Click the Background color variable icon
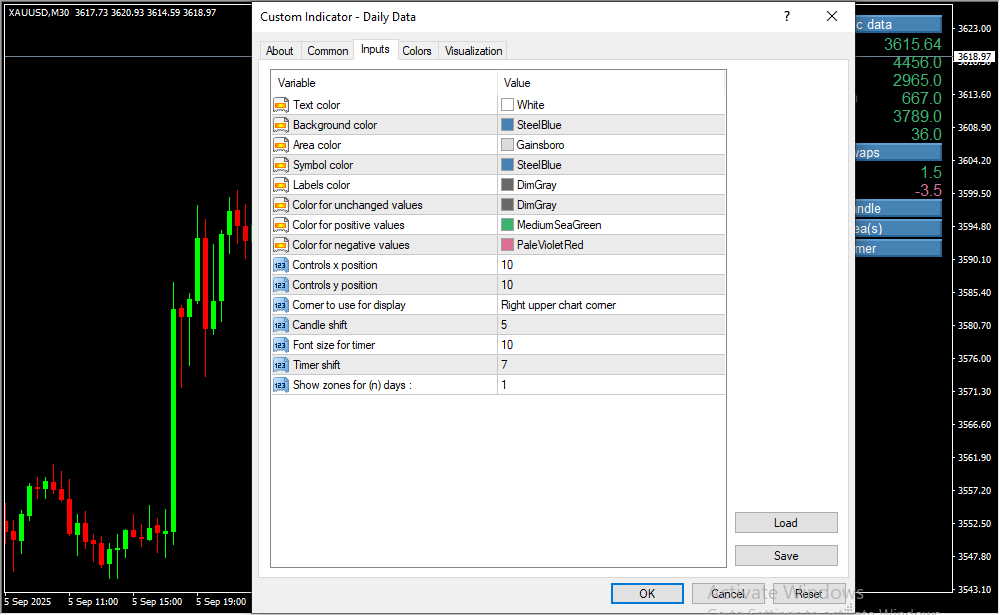Viewport: 1000px width, 615px height. [281, 125]
